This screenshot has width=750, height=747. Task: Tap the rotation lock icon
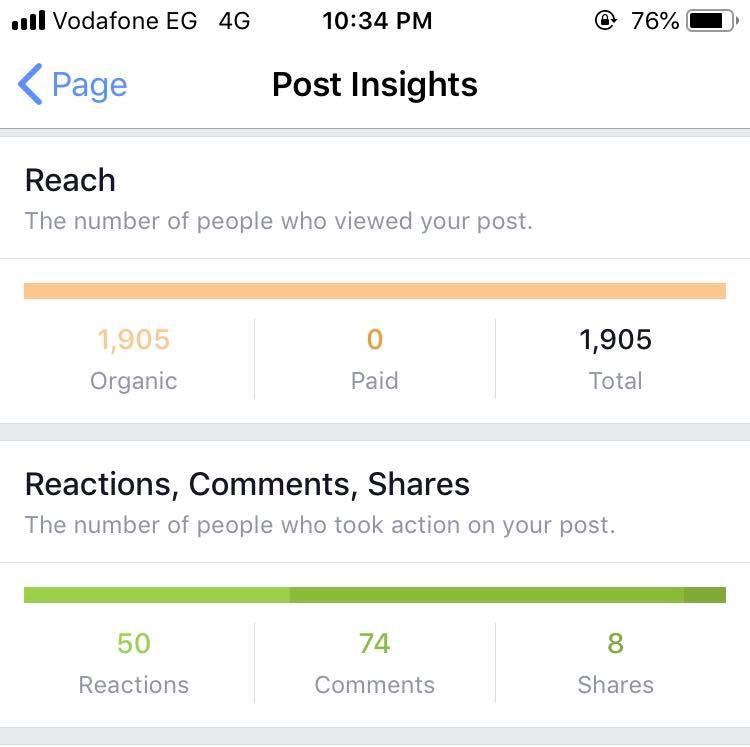coord(606,21)
